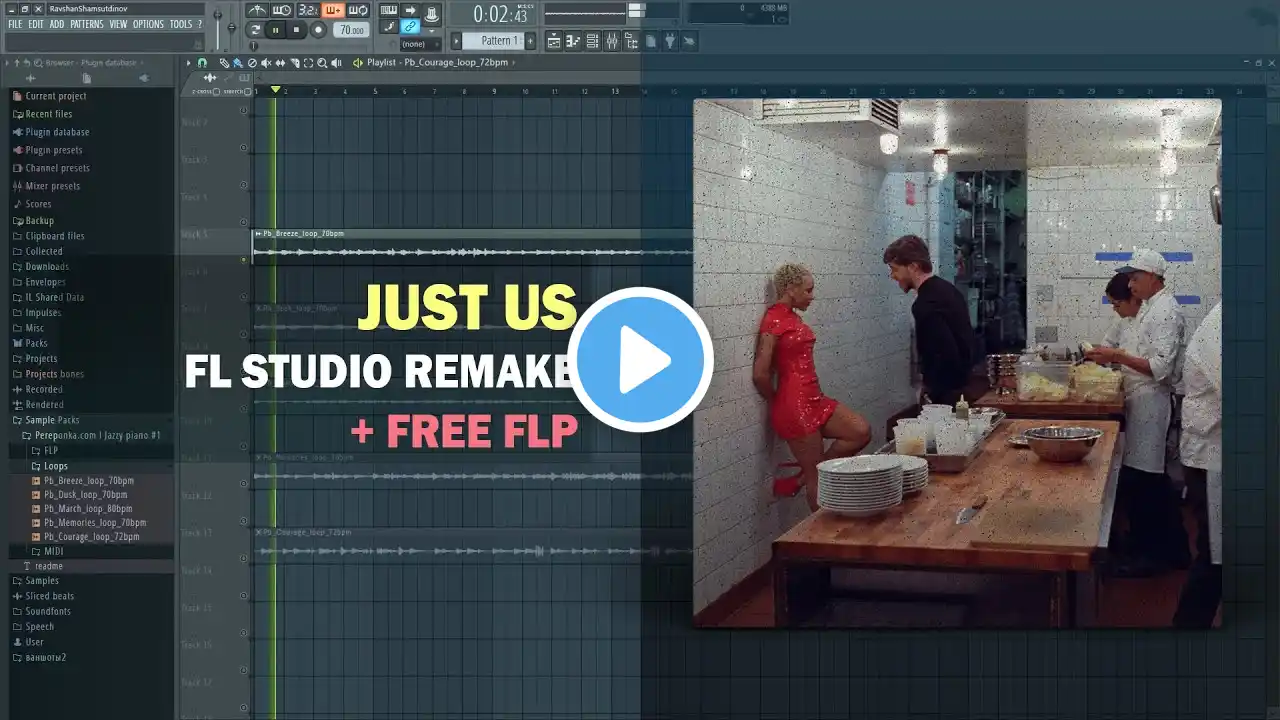Open the Playlist view icon
Viewport: 1280px width, 720px height.
pos(554,41)
